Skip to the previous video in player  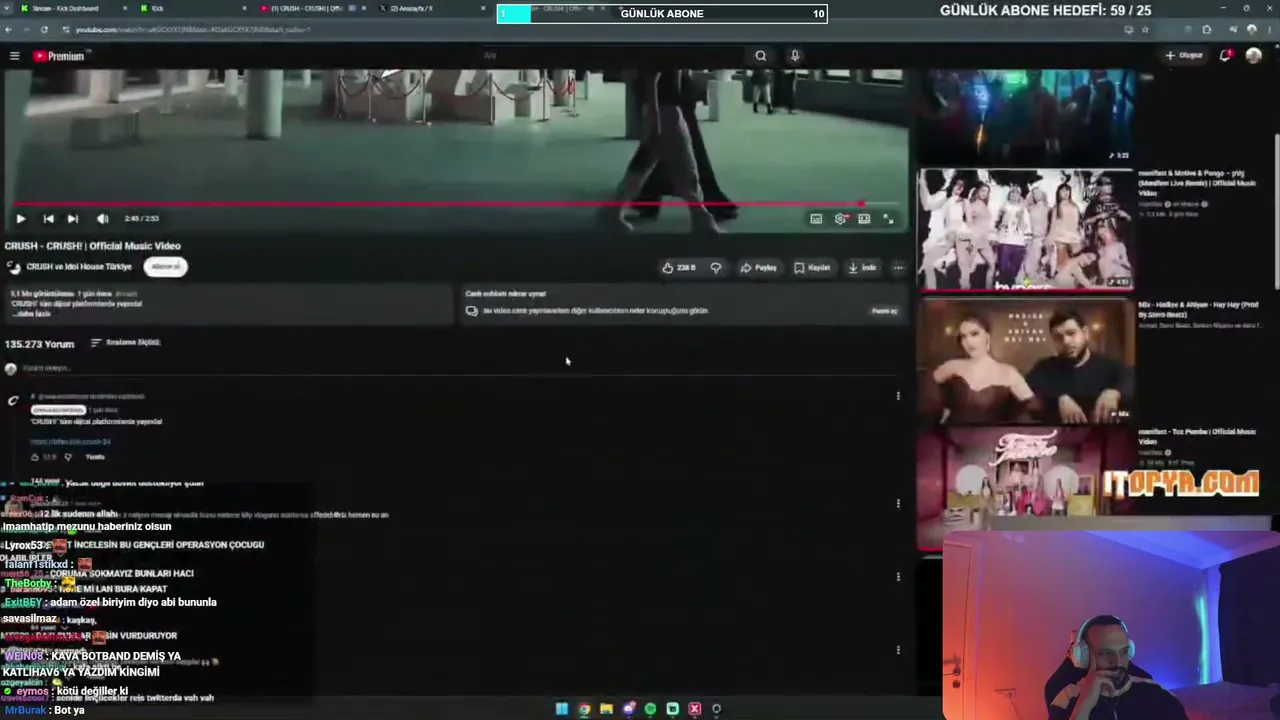(48, 218)
